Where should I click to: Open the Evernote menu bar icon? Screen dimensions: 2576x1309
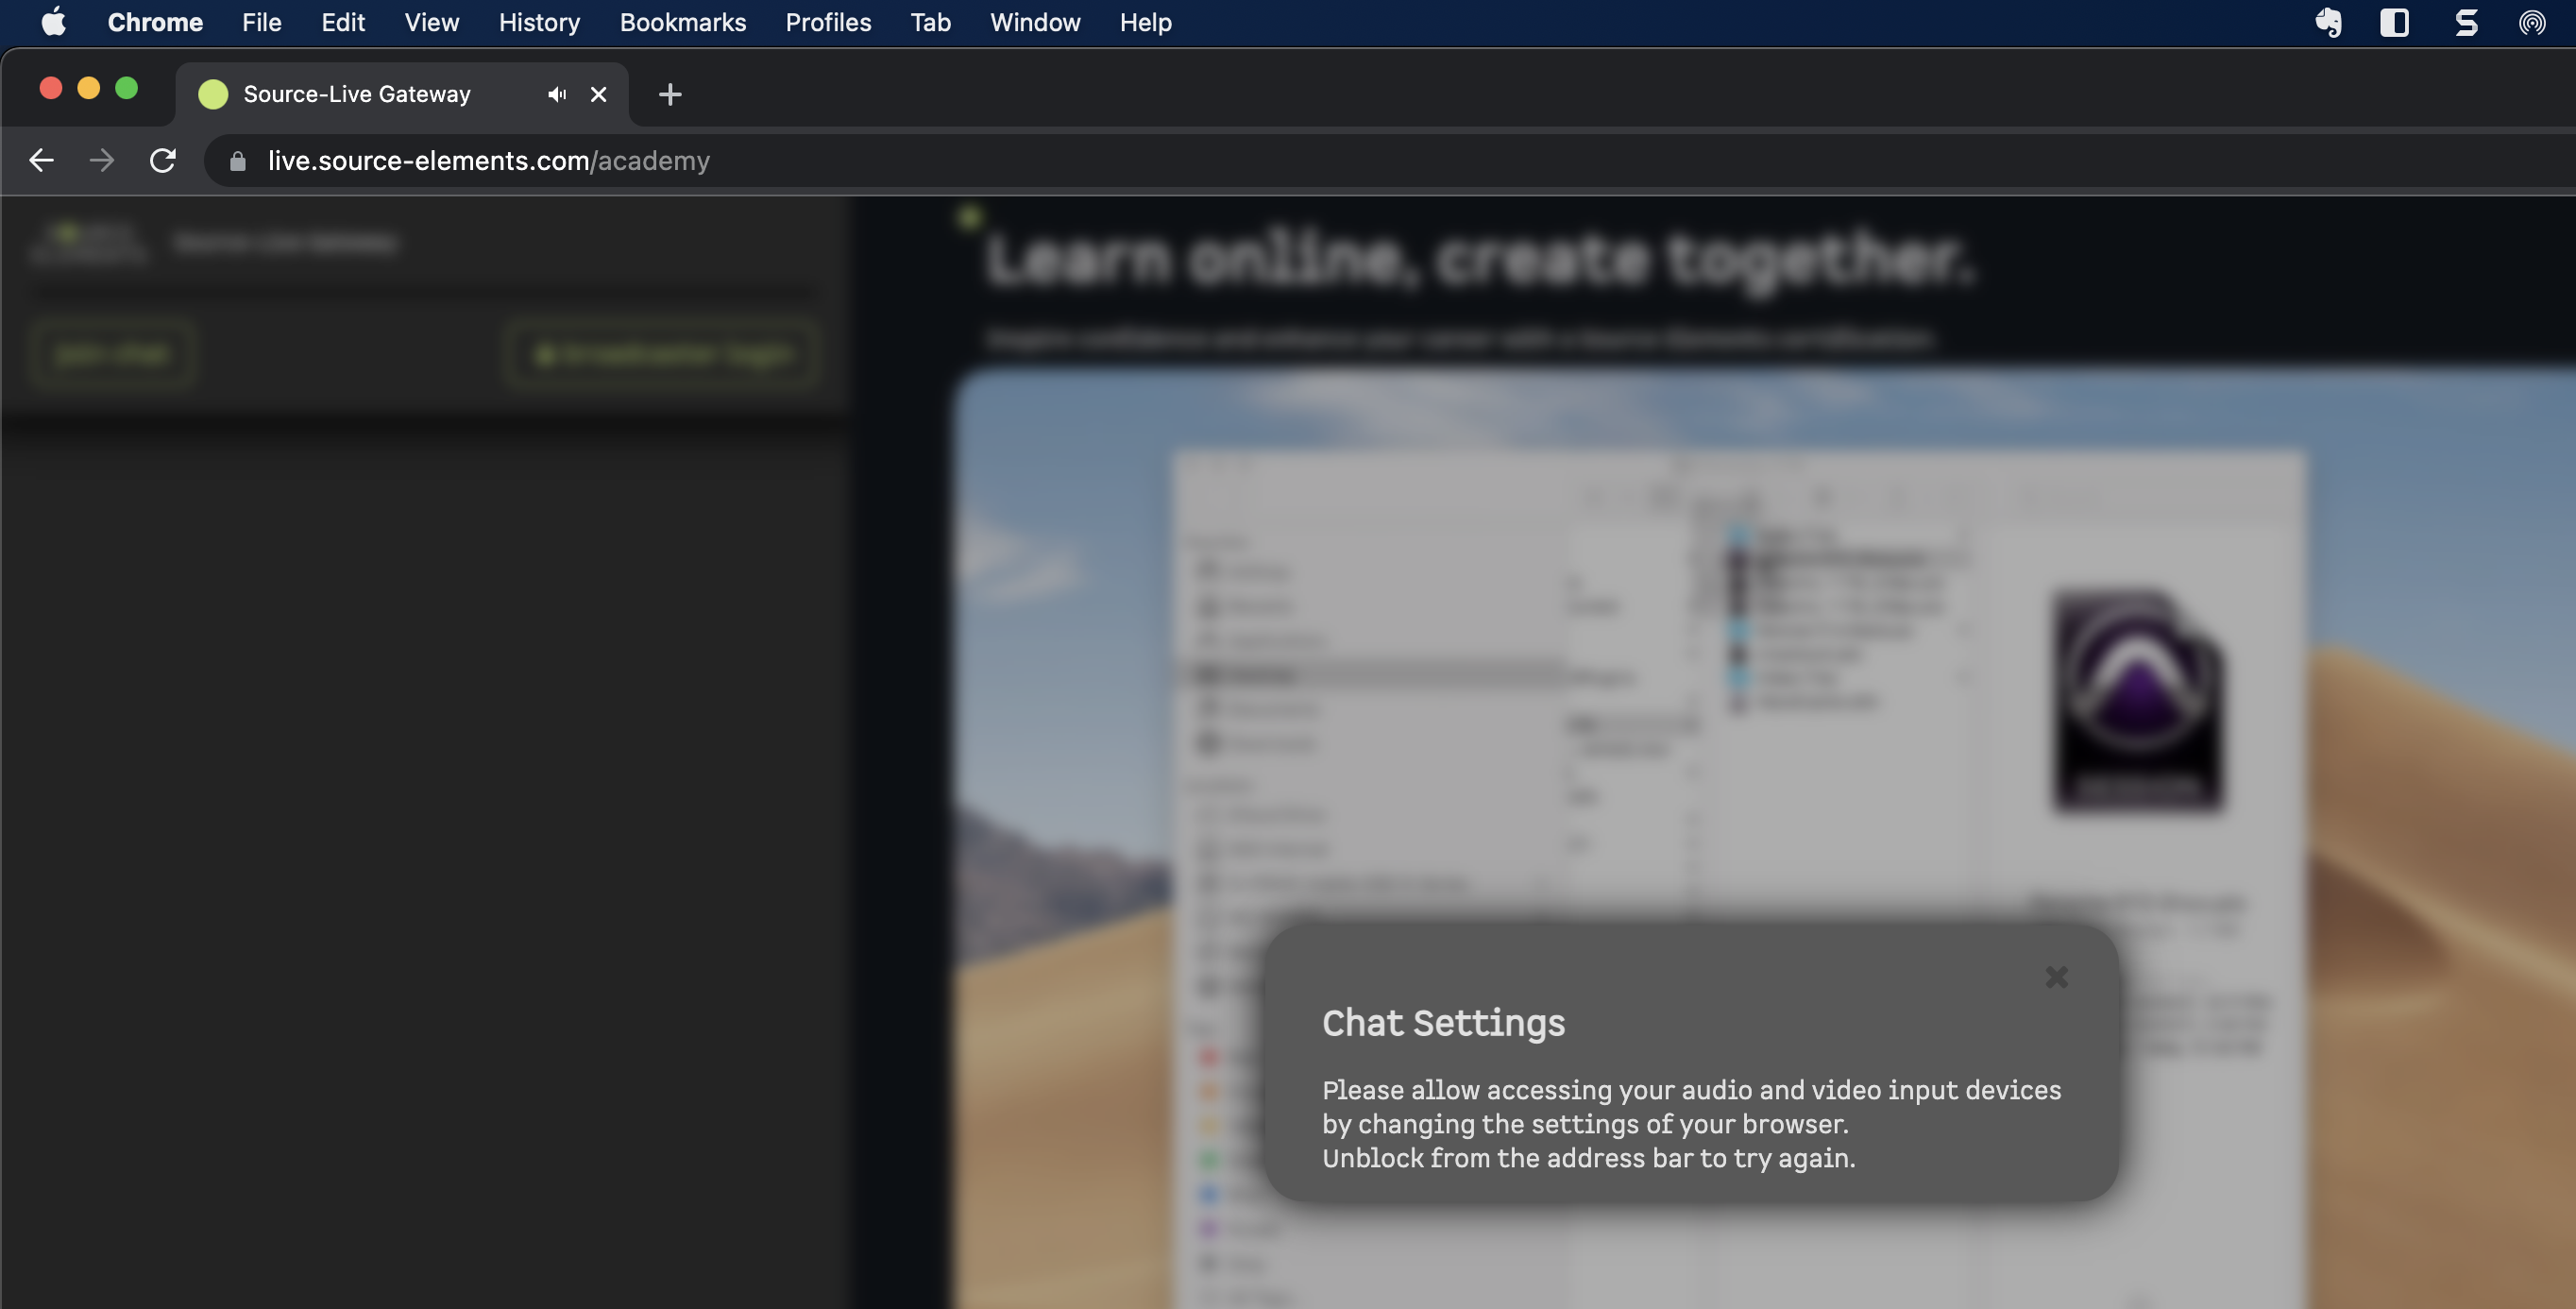click(x=2328, y=22)
